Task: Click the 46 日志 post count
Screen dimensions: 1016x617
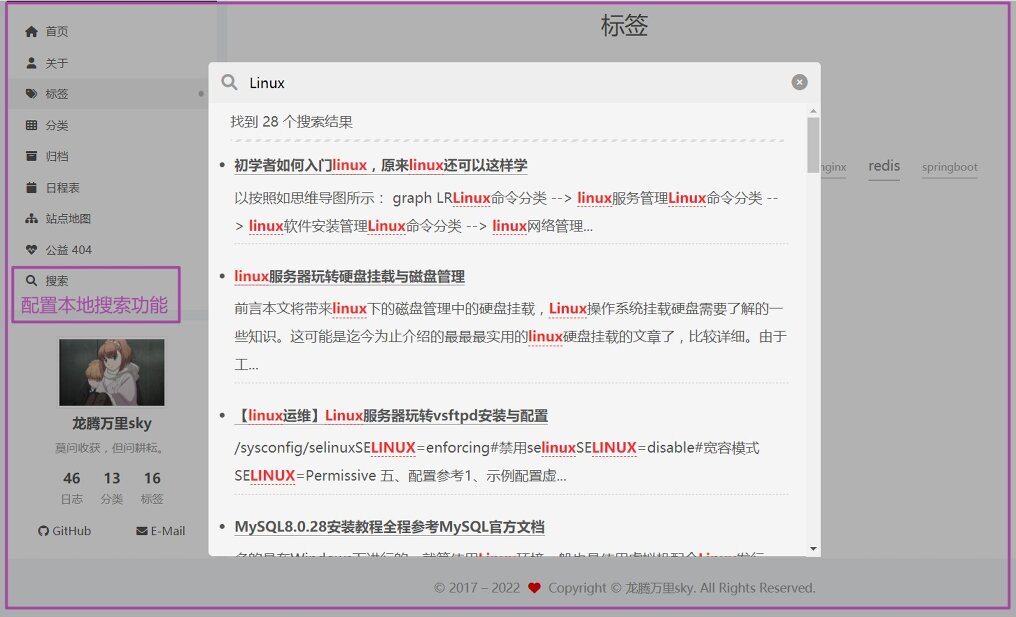Action: click(x=71, y=487)
